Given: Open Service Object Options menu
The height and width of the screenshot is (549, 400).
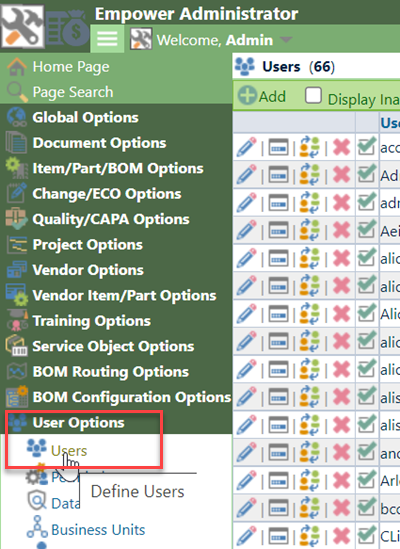Looking at the screenshot, I should [113, 346].
